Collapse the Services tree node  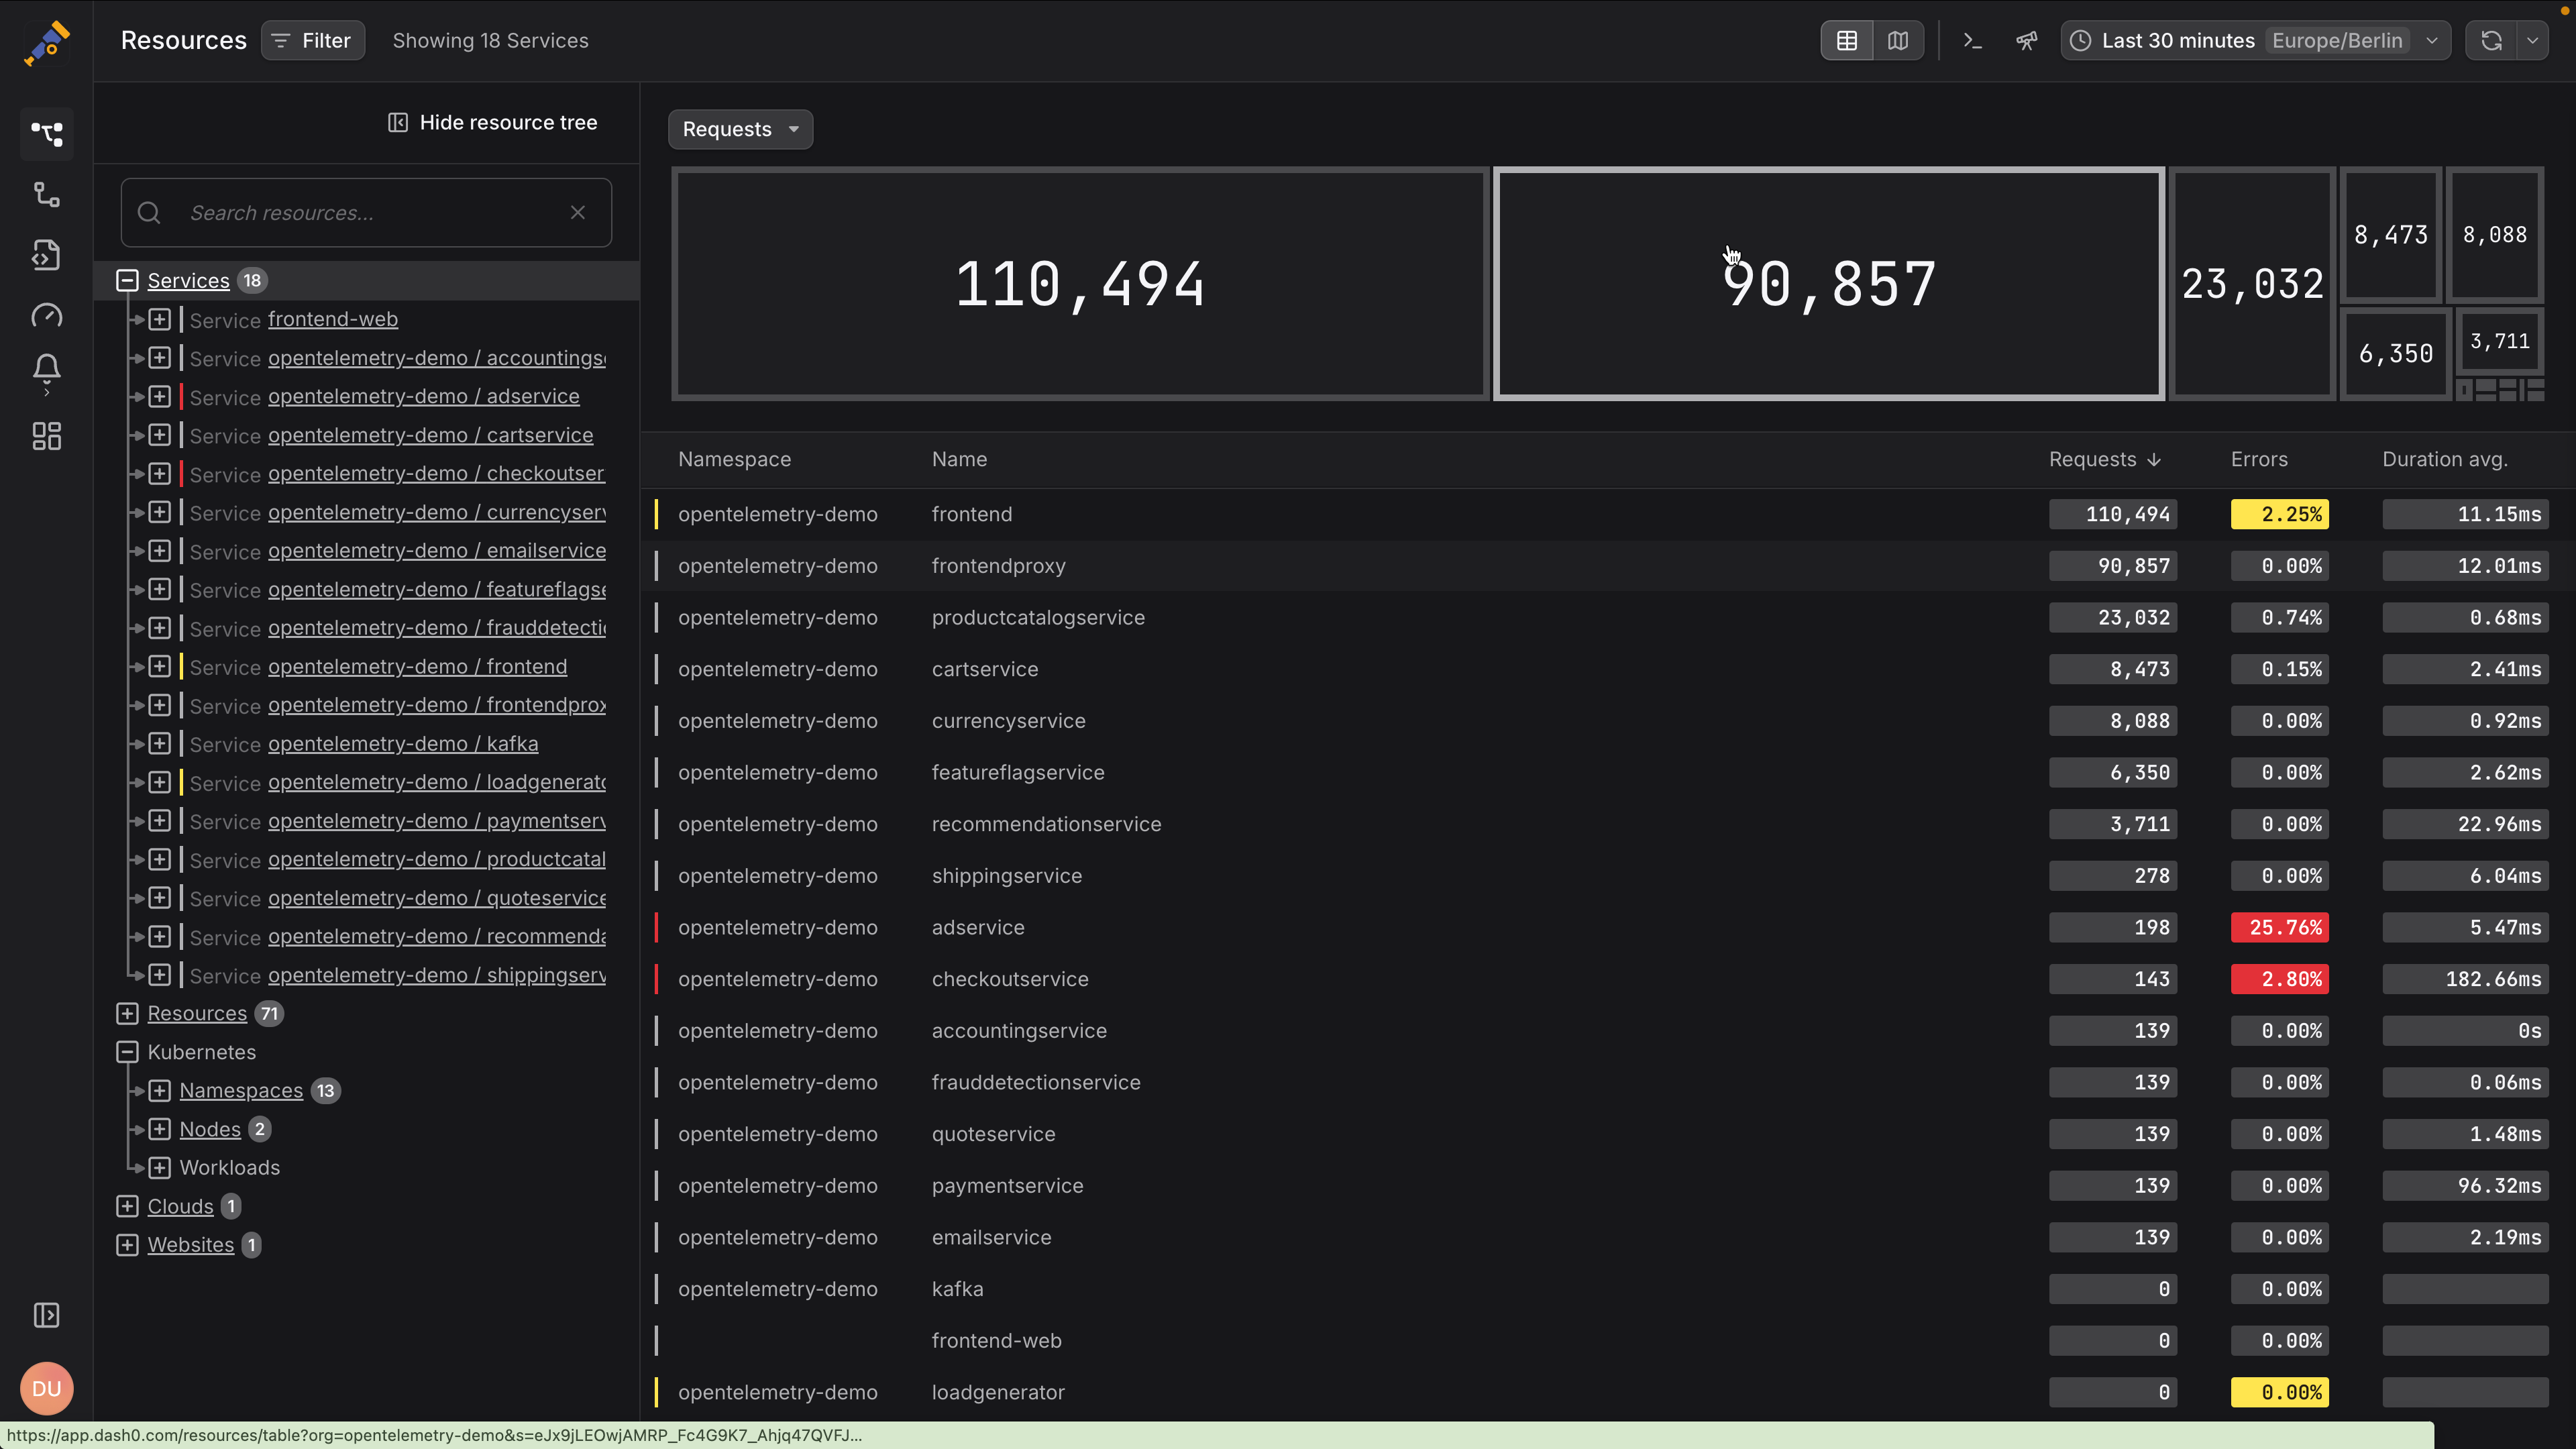(x=127, y=281)
